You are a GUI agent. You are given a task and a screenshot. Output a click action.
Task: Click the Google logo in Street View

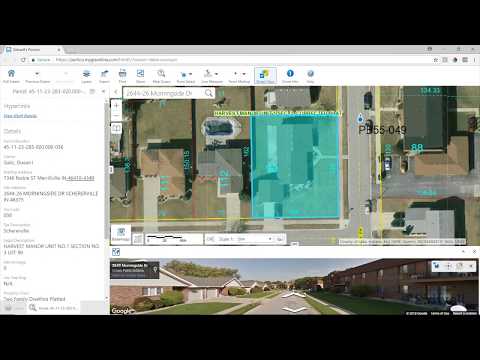pyautogui.click(x=121, y=311)
